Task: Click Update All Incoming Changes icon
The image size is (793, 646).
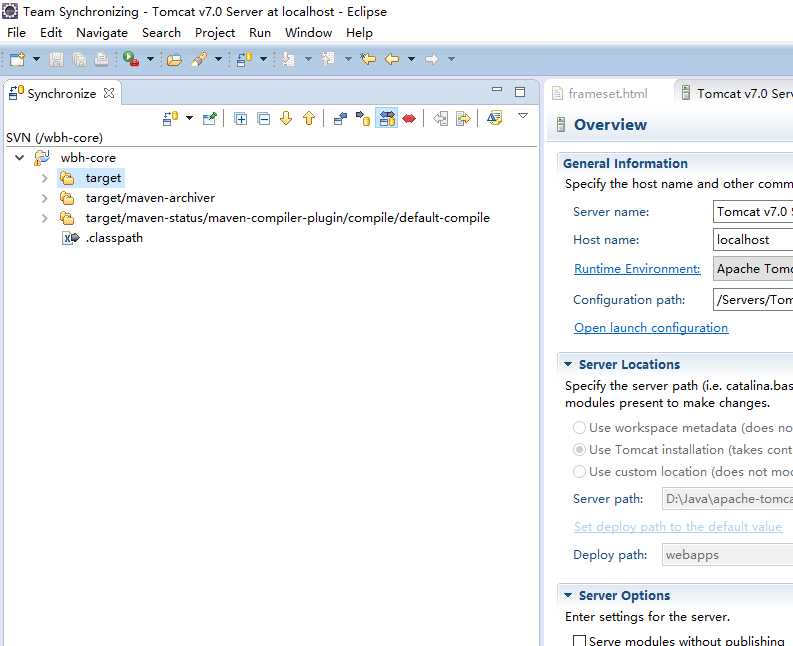Action: pyautogui.click(x=440, y=118)
